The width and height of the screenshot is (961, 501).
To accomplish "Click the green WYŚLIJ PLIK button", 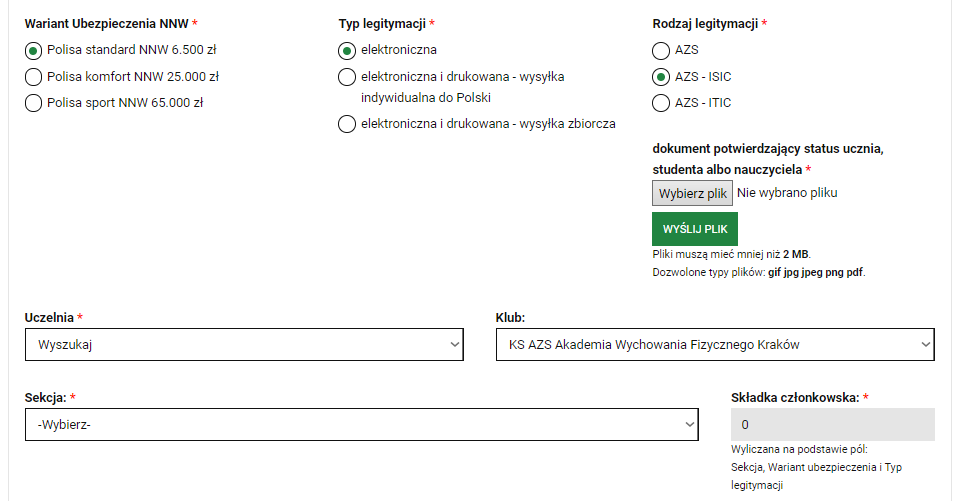I will click(x=695, y=229).
